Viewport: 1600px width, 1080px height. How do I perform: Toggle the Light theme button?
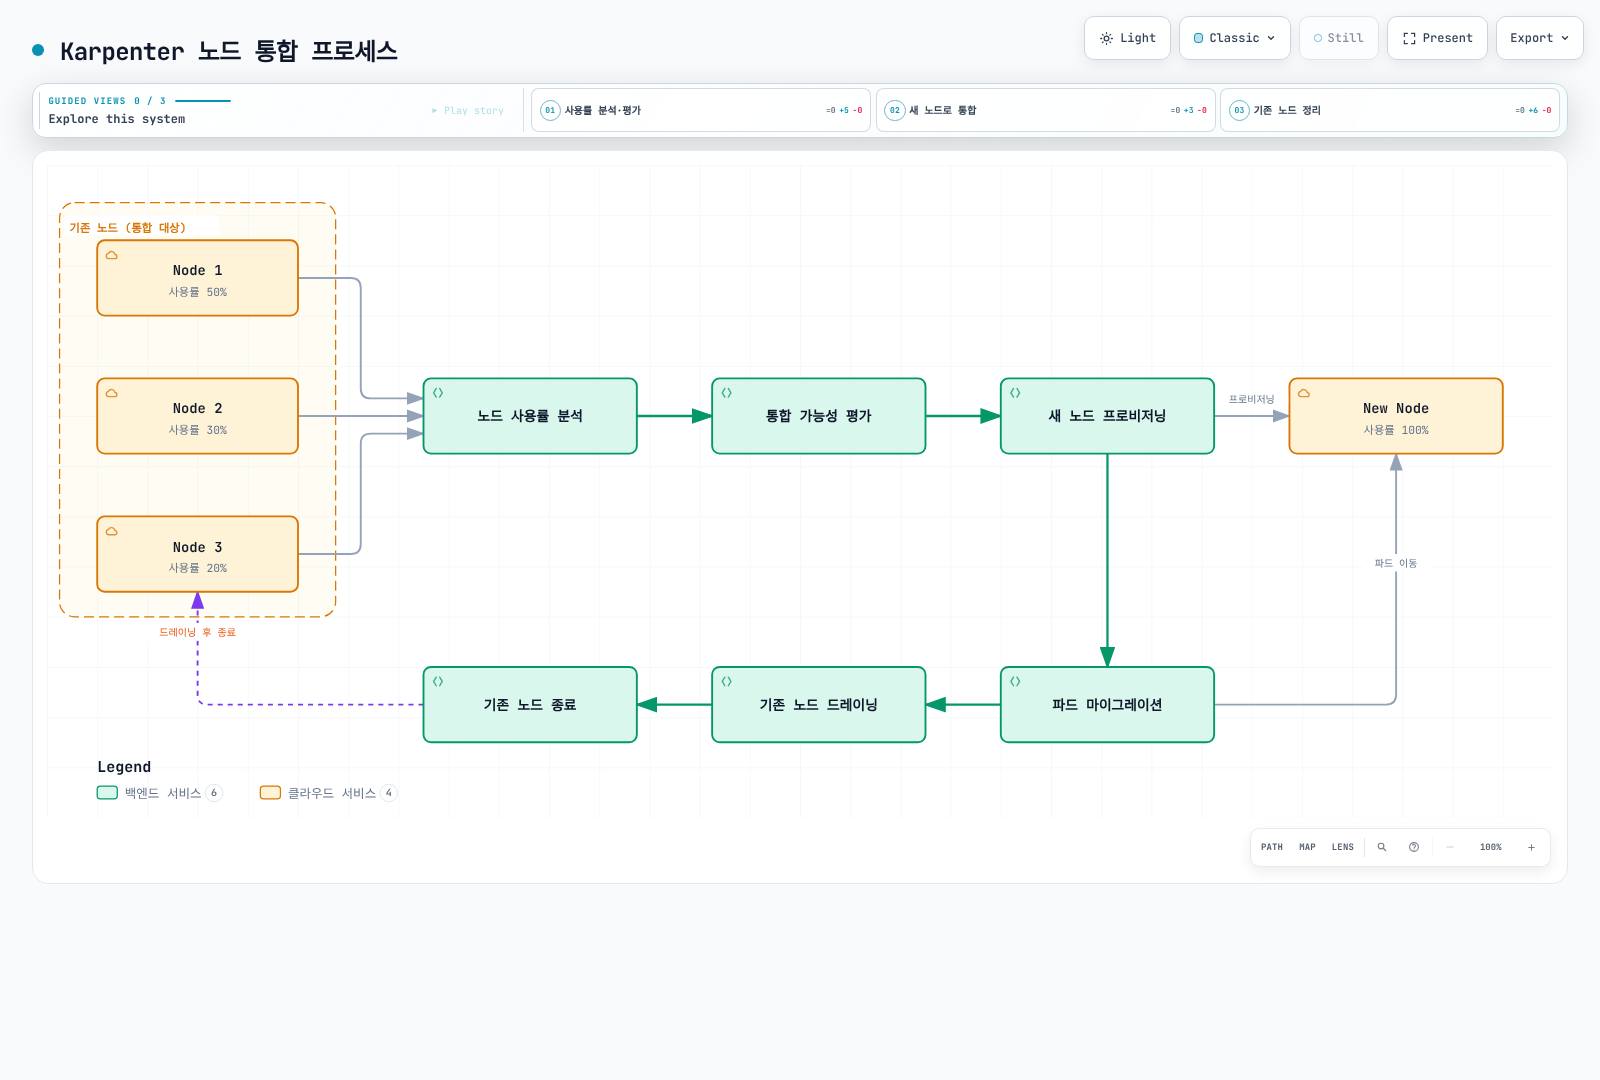1127,38
